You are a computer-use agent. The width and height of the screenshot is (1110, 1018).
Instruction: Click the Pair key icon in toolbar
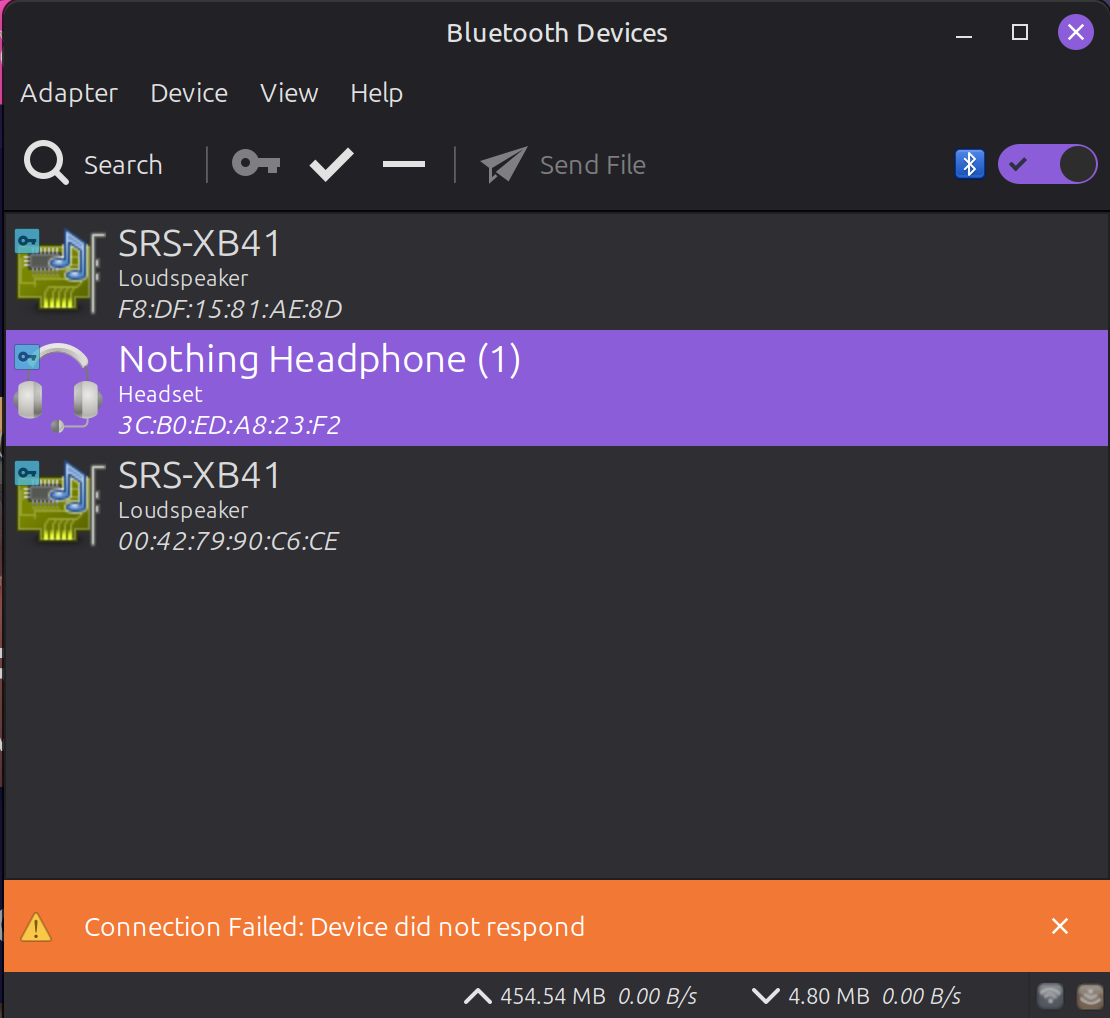[256, 164]
